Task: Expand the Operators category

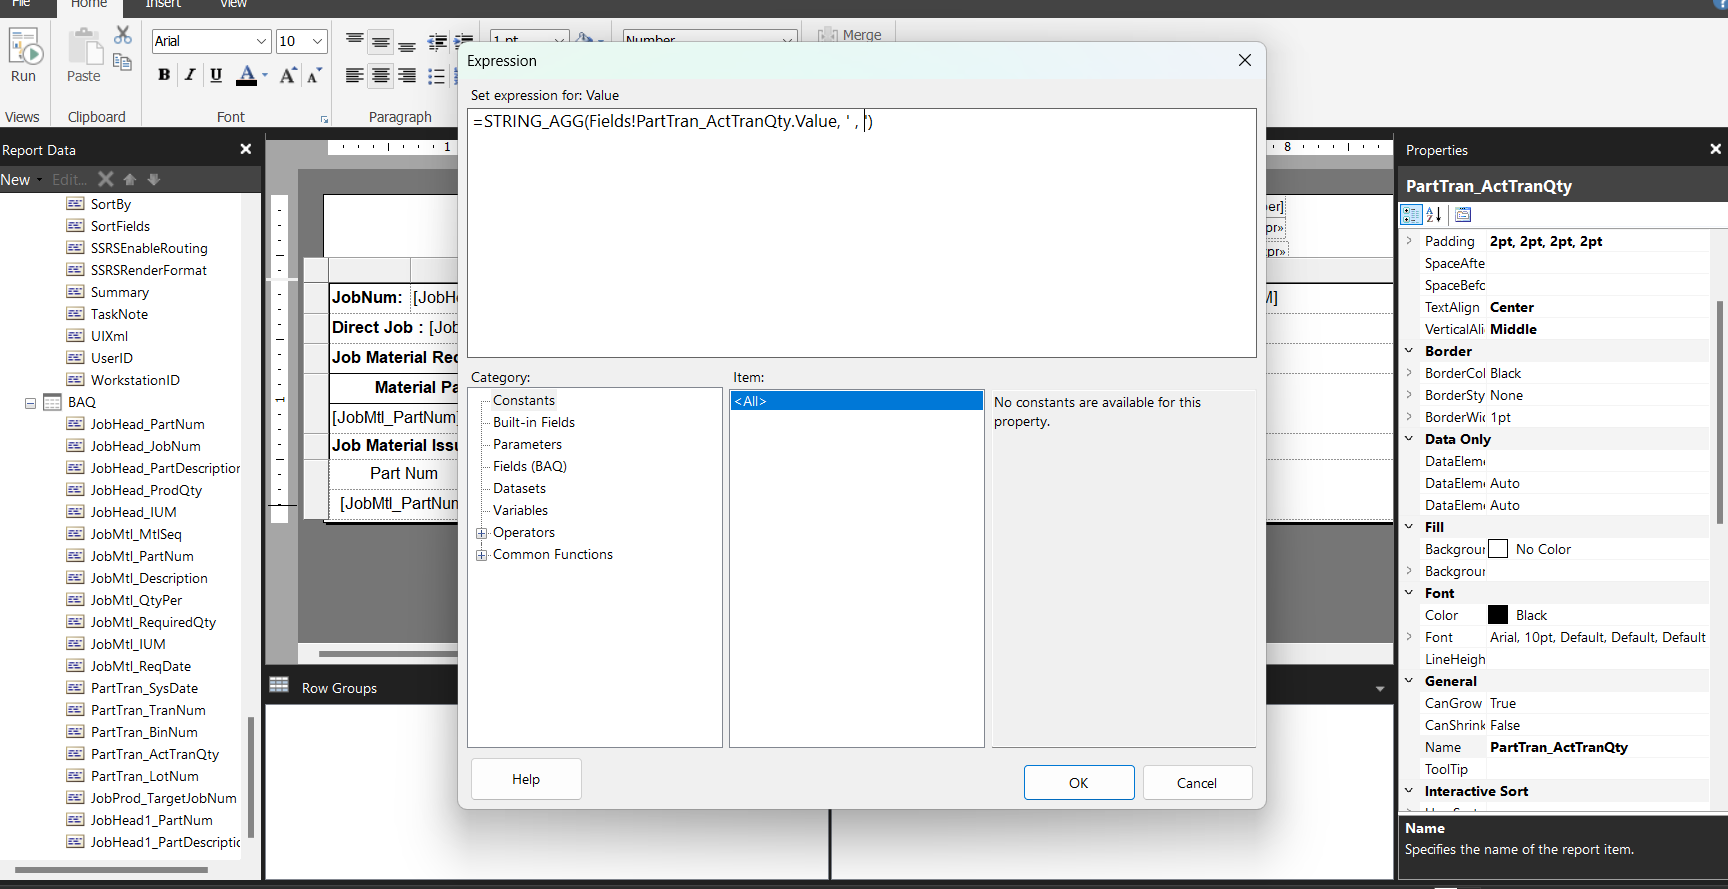Action: click(x=481, y=533)
